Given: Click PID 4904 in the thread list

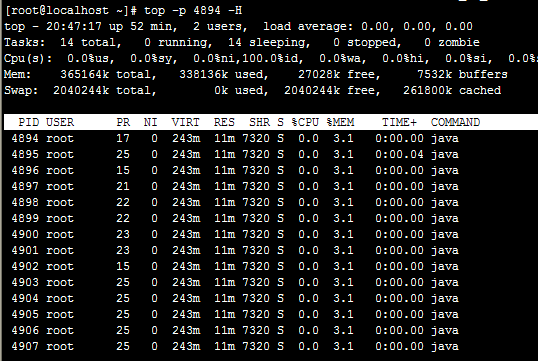Looking at the screenshot, I should pyautogui.click(x=25, y=299).
